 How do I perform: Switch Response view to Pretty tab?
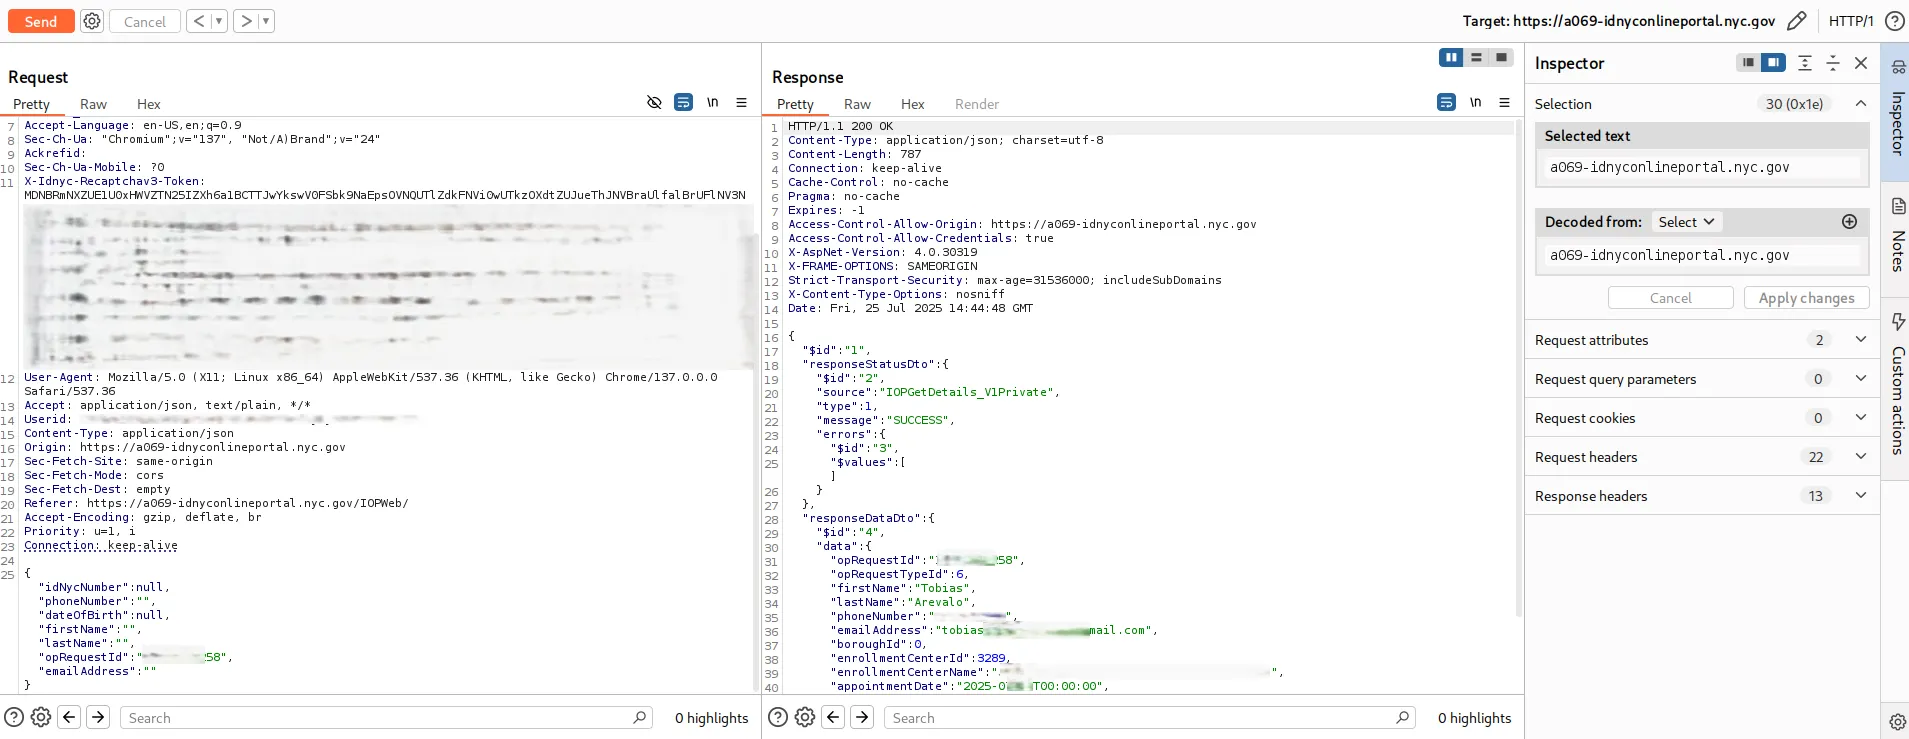pyautogui.click(x=795, y=104)
